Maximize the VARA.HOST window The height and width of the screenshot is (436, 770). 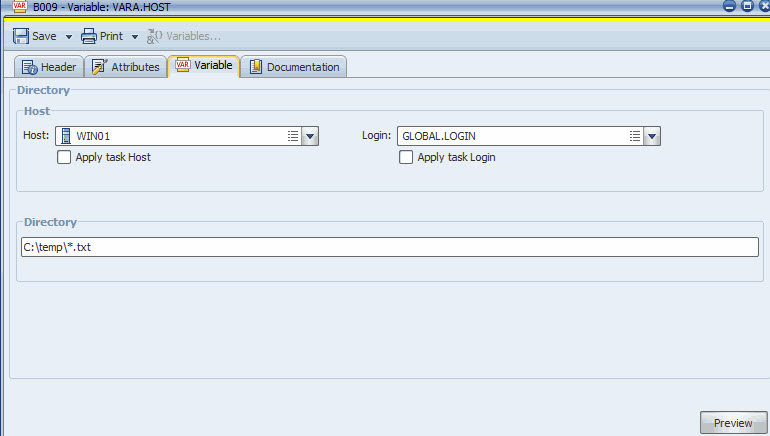coord(746,6)
